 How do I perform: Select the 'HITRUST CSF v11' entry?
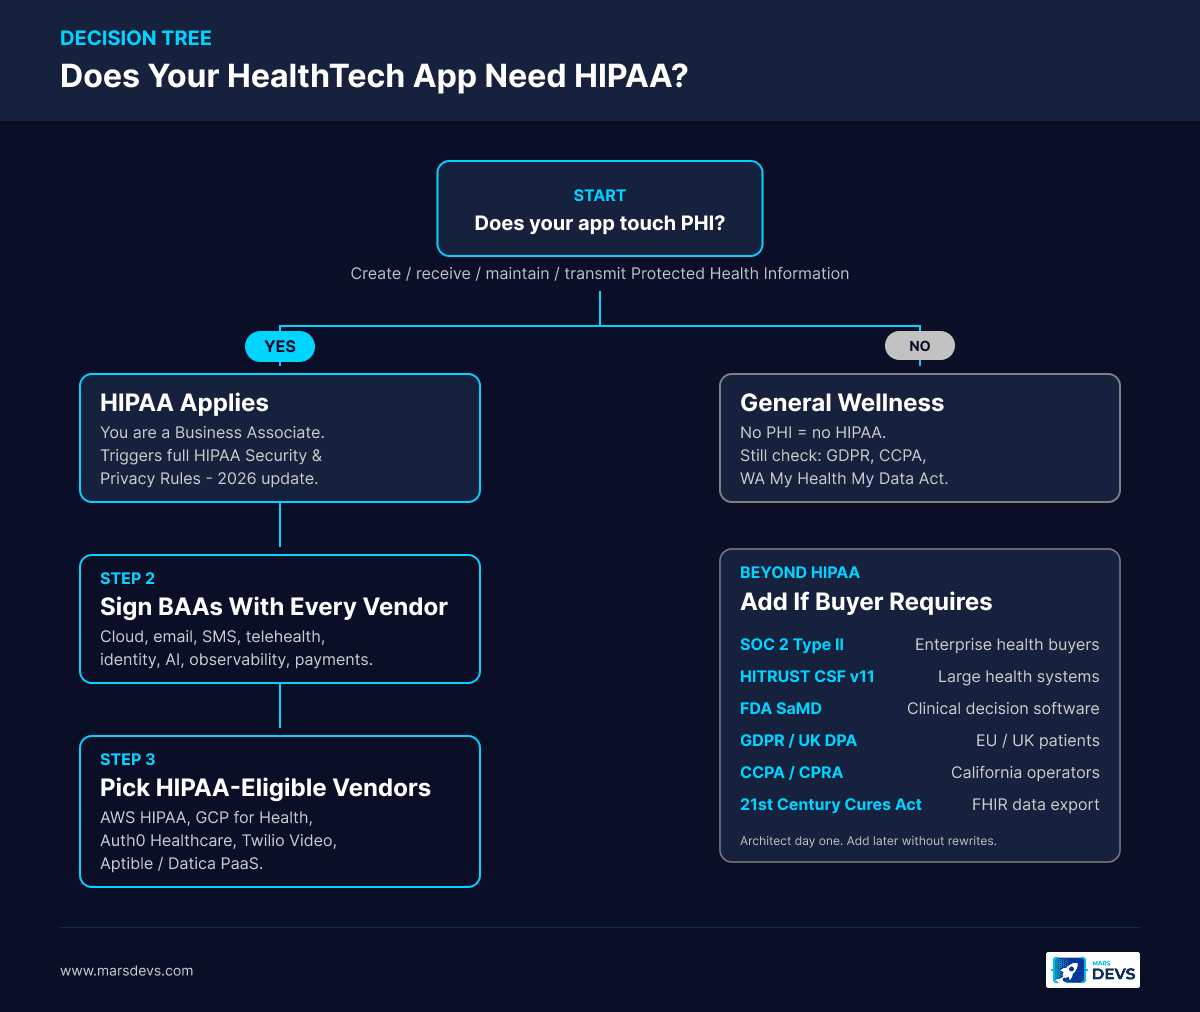807,677
